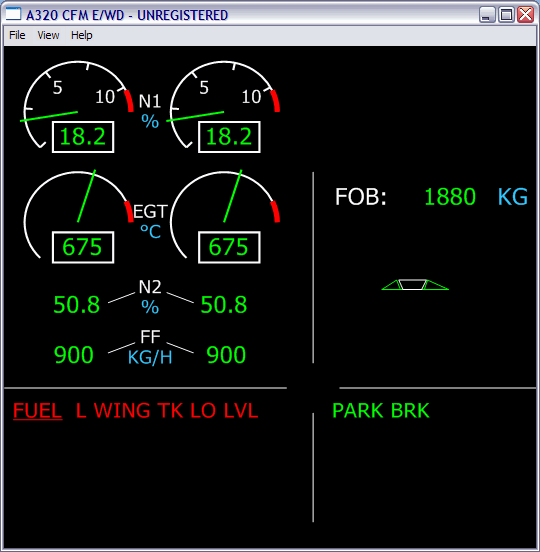
Task: Click the PARK BRK memo
Action: click(x=381, y=410)
